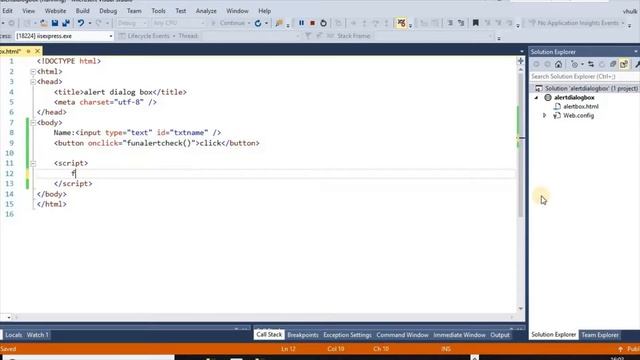Click the blue Refresh browser icon

pos(258,23)
